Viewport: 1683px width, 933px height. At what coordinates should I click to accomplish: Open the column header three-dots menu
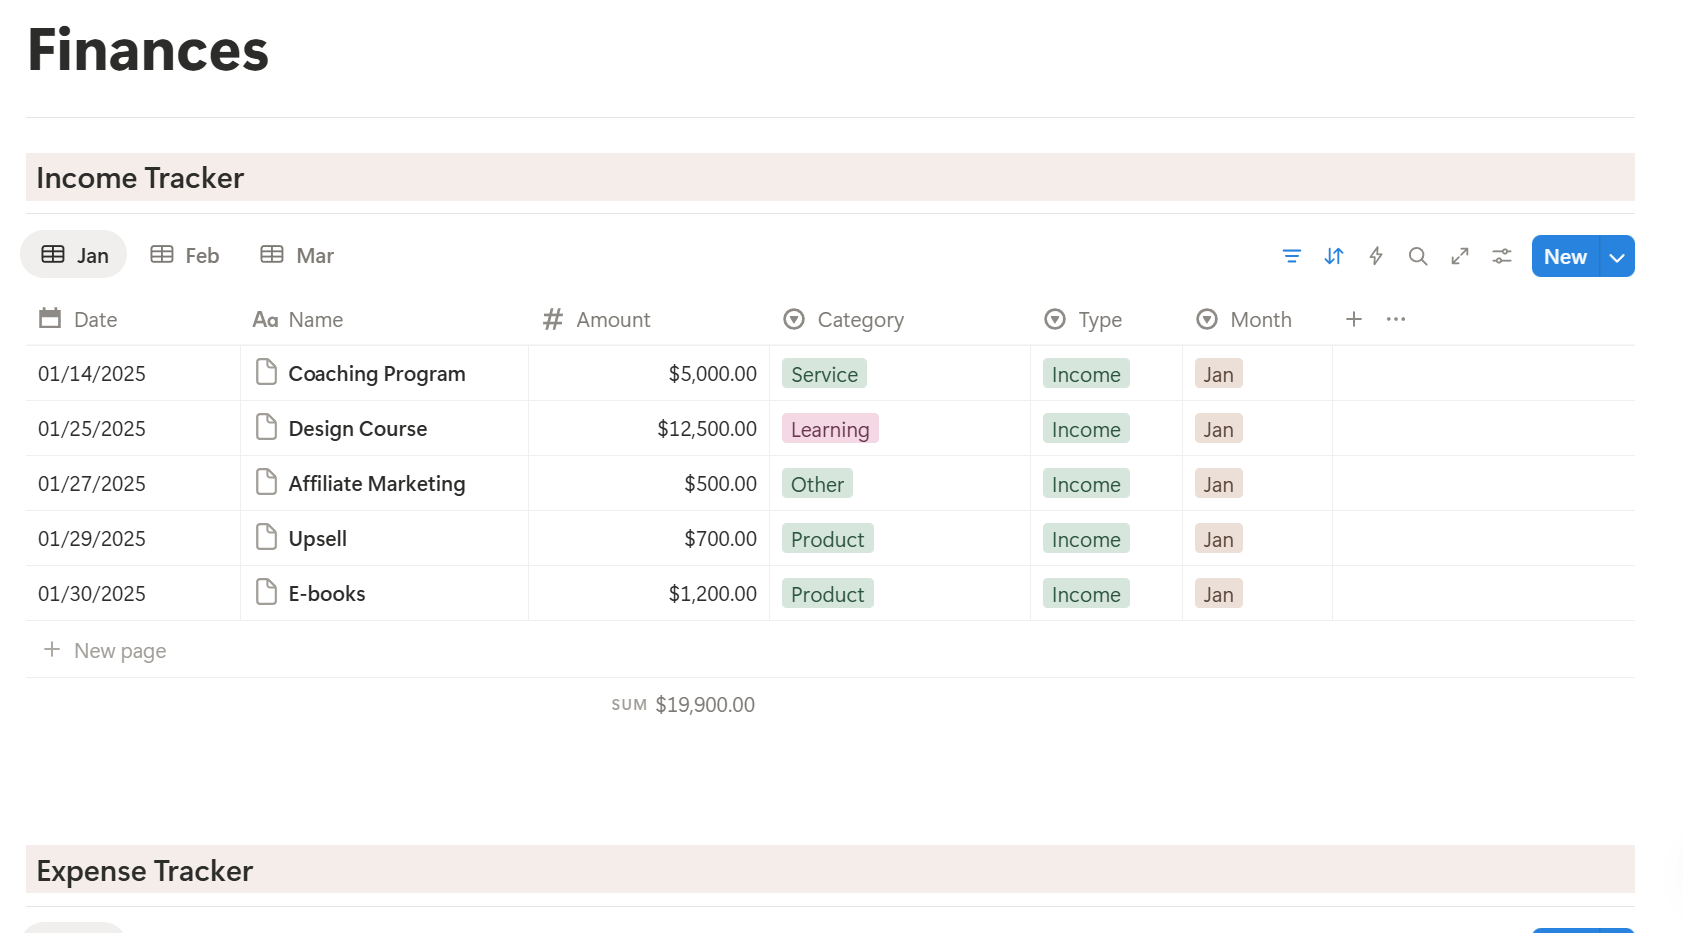pos(1395,319)
